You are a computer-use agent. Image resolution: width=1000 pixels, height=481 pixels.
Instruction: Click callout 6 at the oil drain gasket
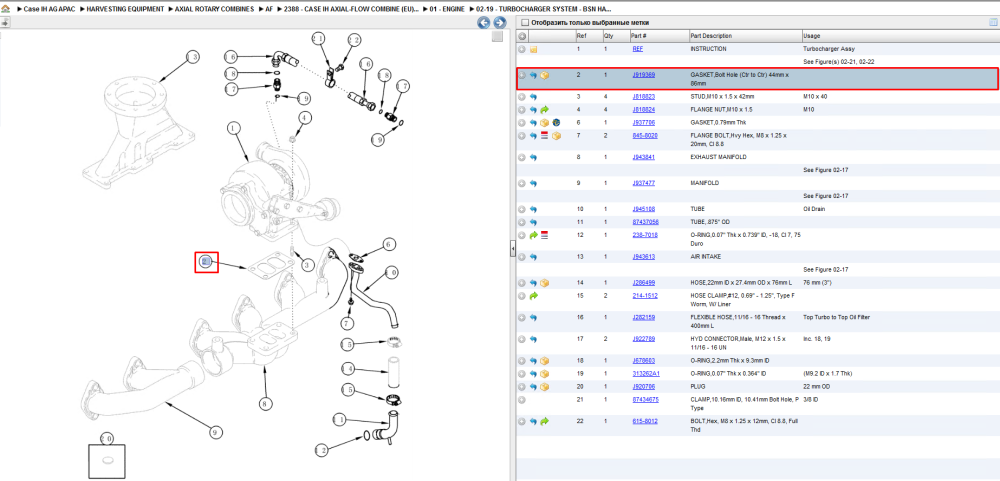click(389, 244)
